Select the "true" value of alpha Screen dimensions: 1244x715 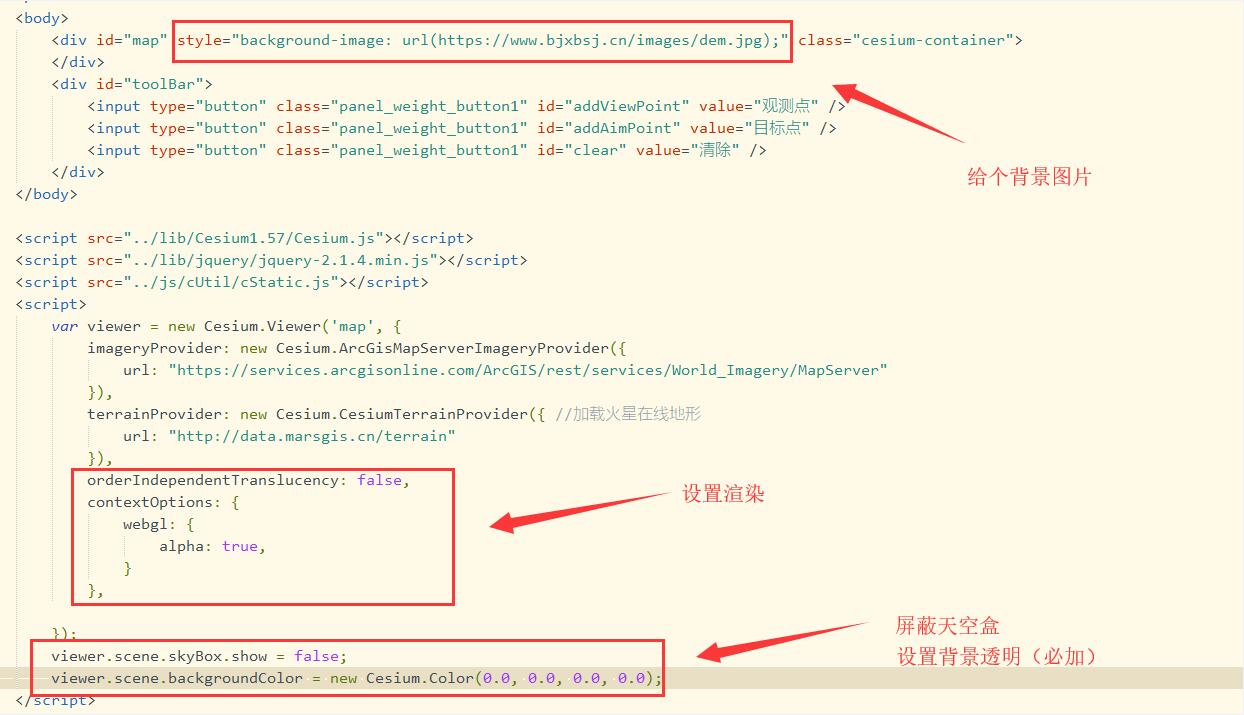(x=240, y=546)
